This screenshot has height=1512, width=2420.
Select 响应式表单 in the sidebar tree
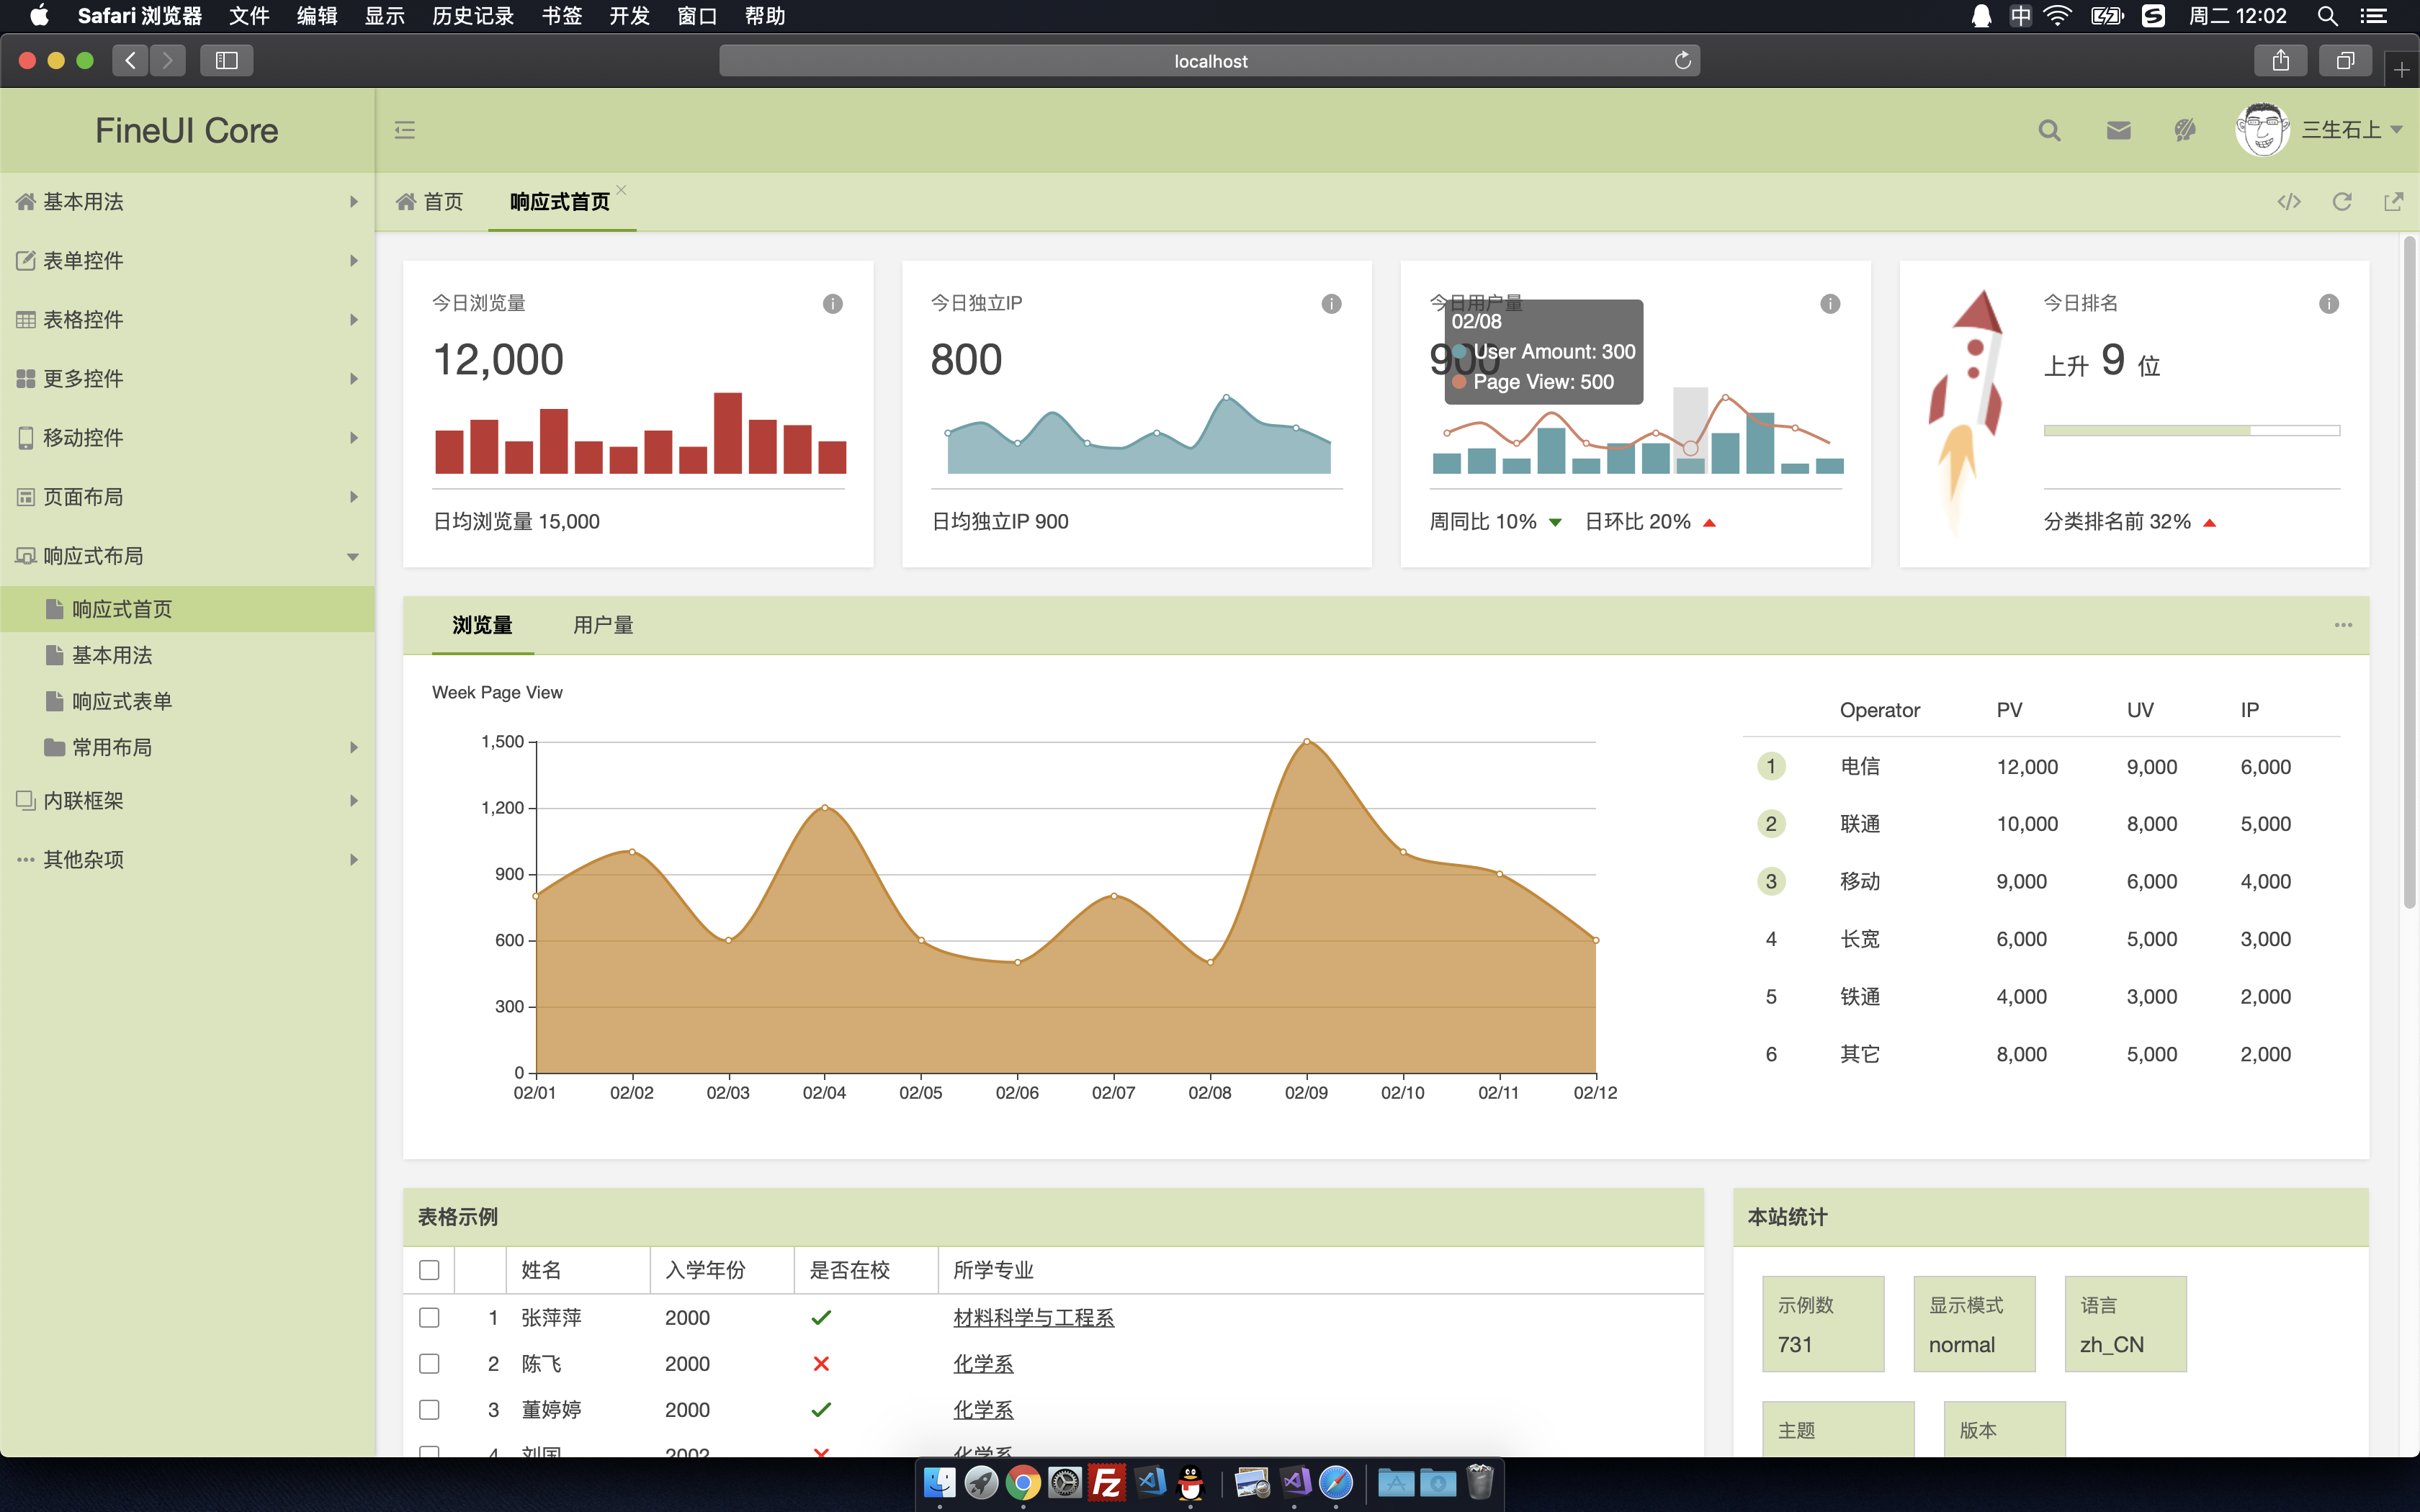[122, 702]
